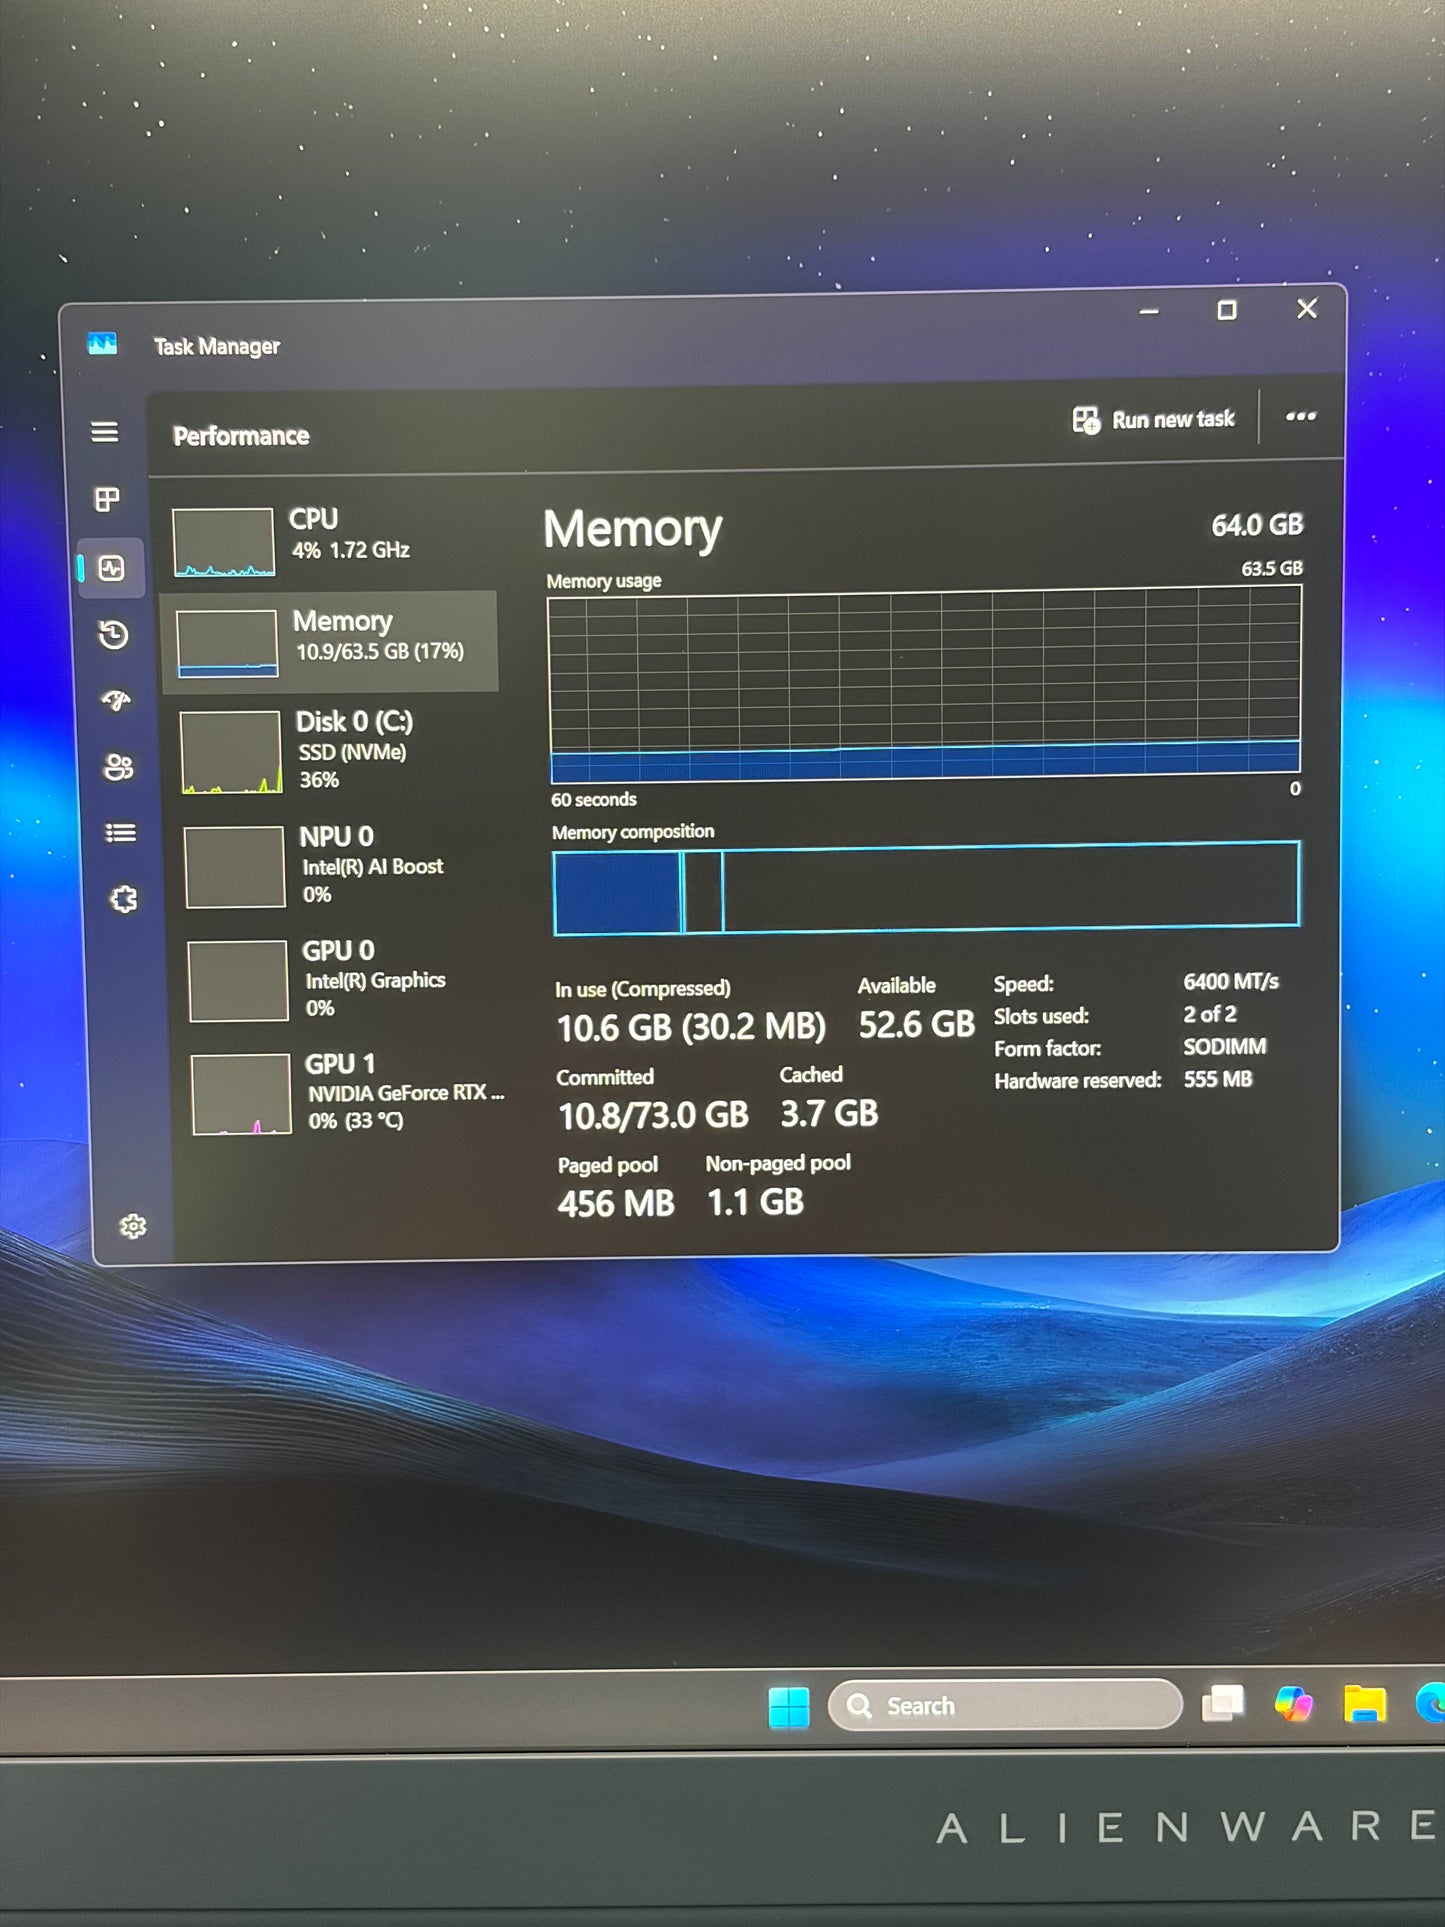Select the GPU 0 Intel Graphics item

tap(342, 978)
